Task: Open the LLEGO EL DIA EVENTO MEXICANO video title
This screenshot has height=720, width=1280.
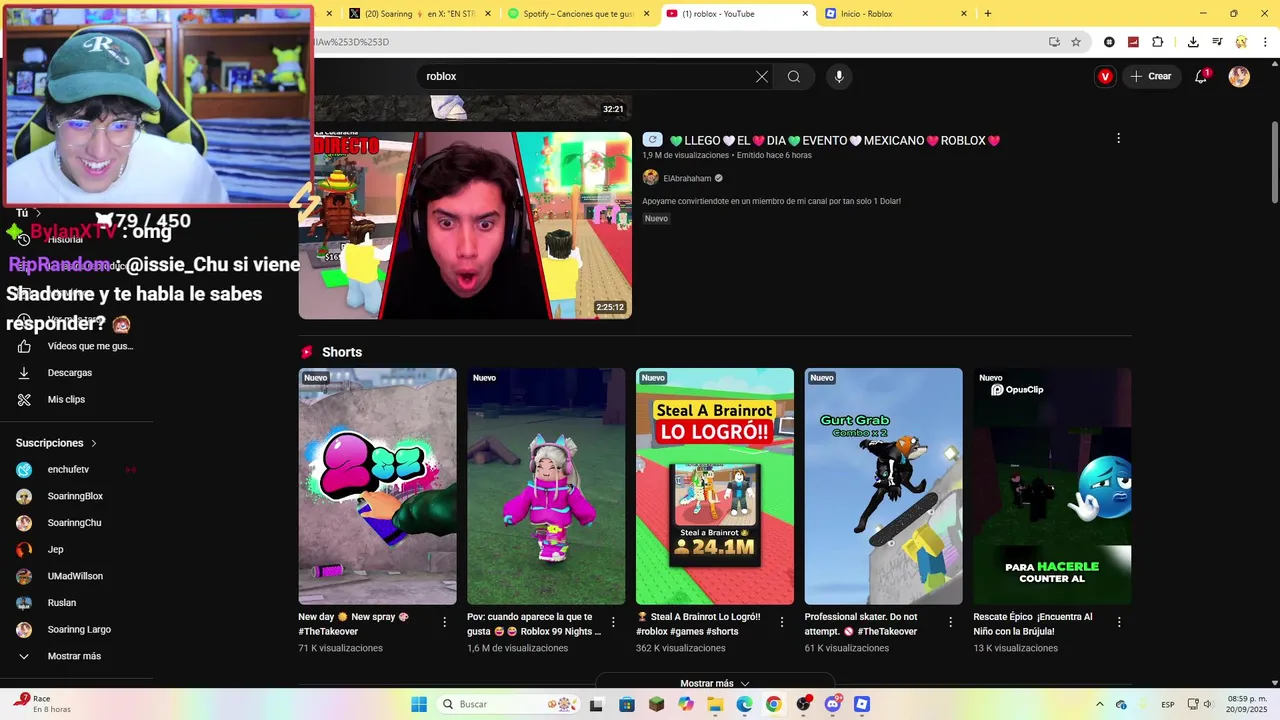Action: [x=835, y=141]
